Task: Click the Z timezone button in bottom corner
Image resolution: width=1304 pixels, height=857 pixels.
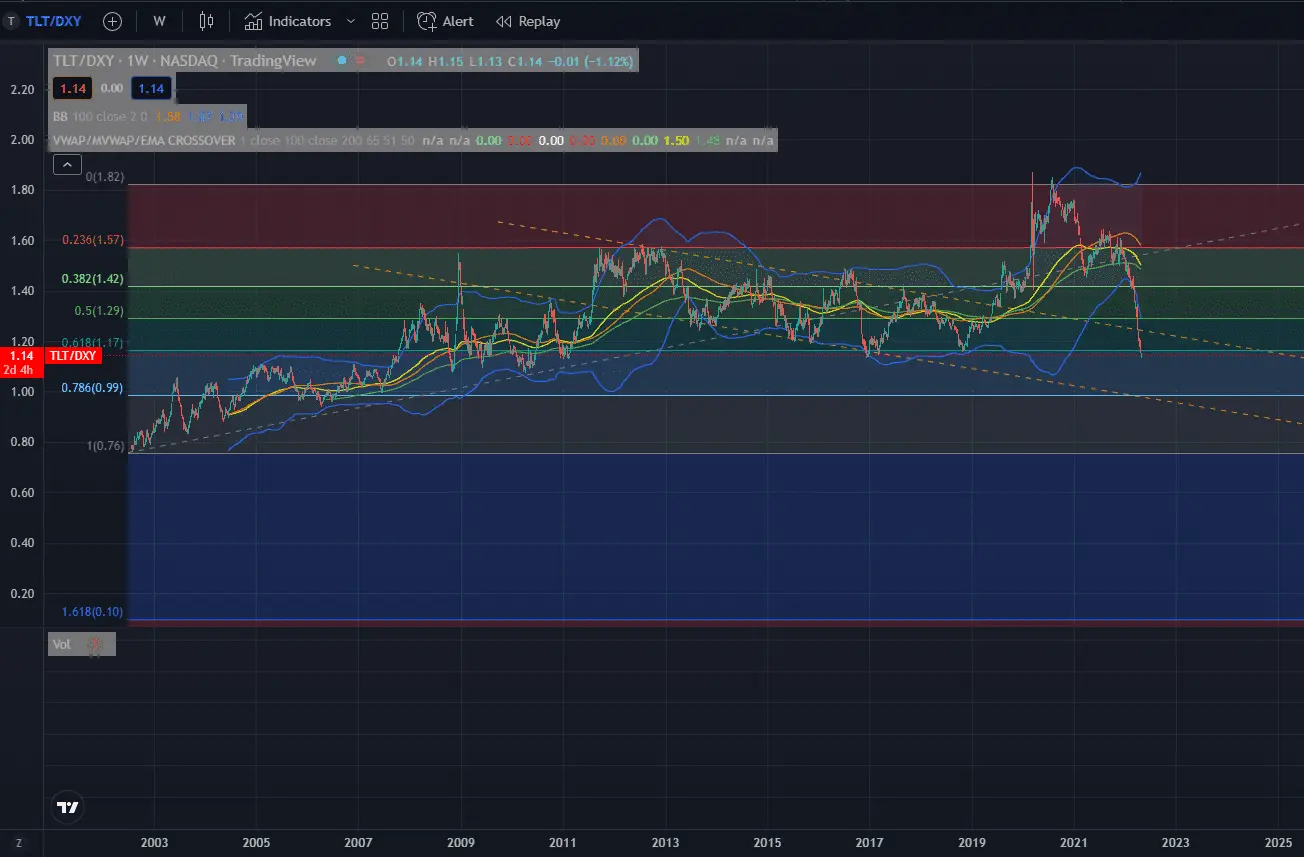Action: pos(18,844)
